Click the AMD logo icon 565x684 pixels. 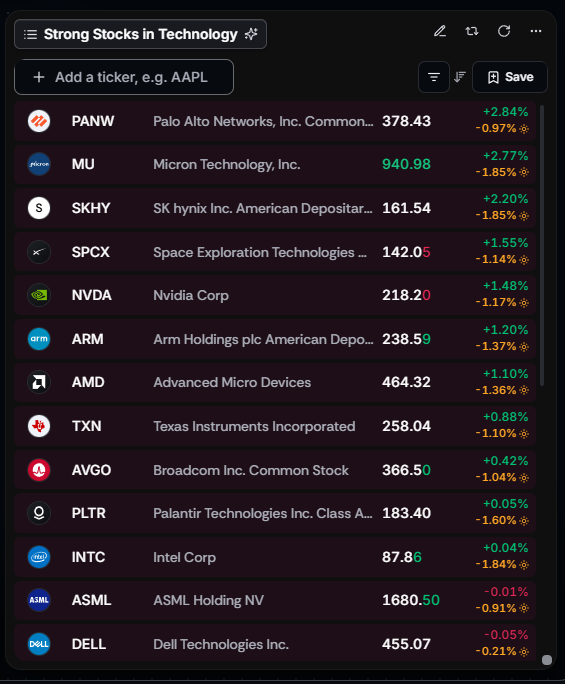[39, 382]
